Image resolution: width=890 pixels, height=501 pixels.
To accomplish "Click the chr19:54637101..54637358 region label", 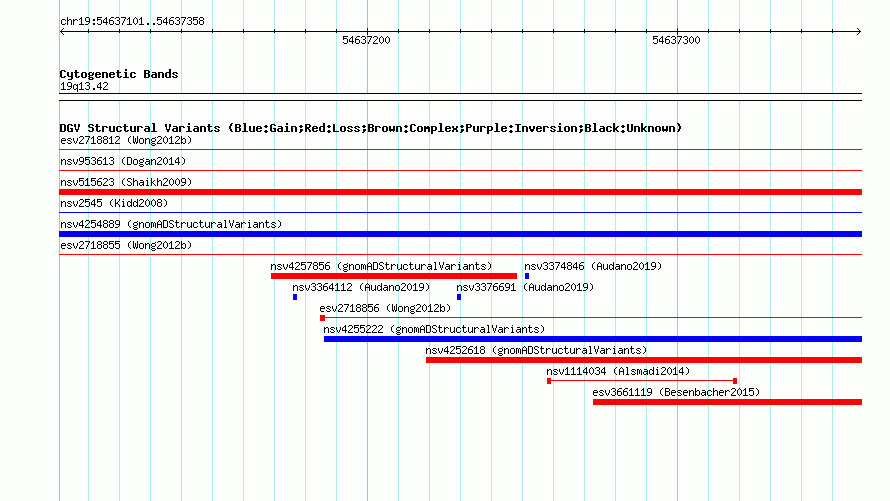I will [x=132, y=21].
